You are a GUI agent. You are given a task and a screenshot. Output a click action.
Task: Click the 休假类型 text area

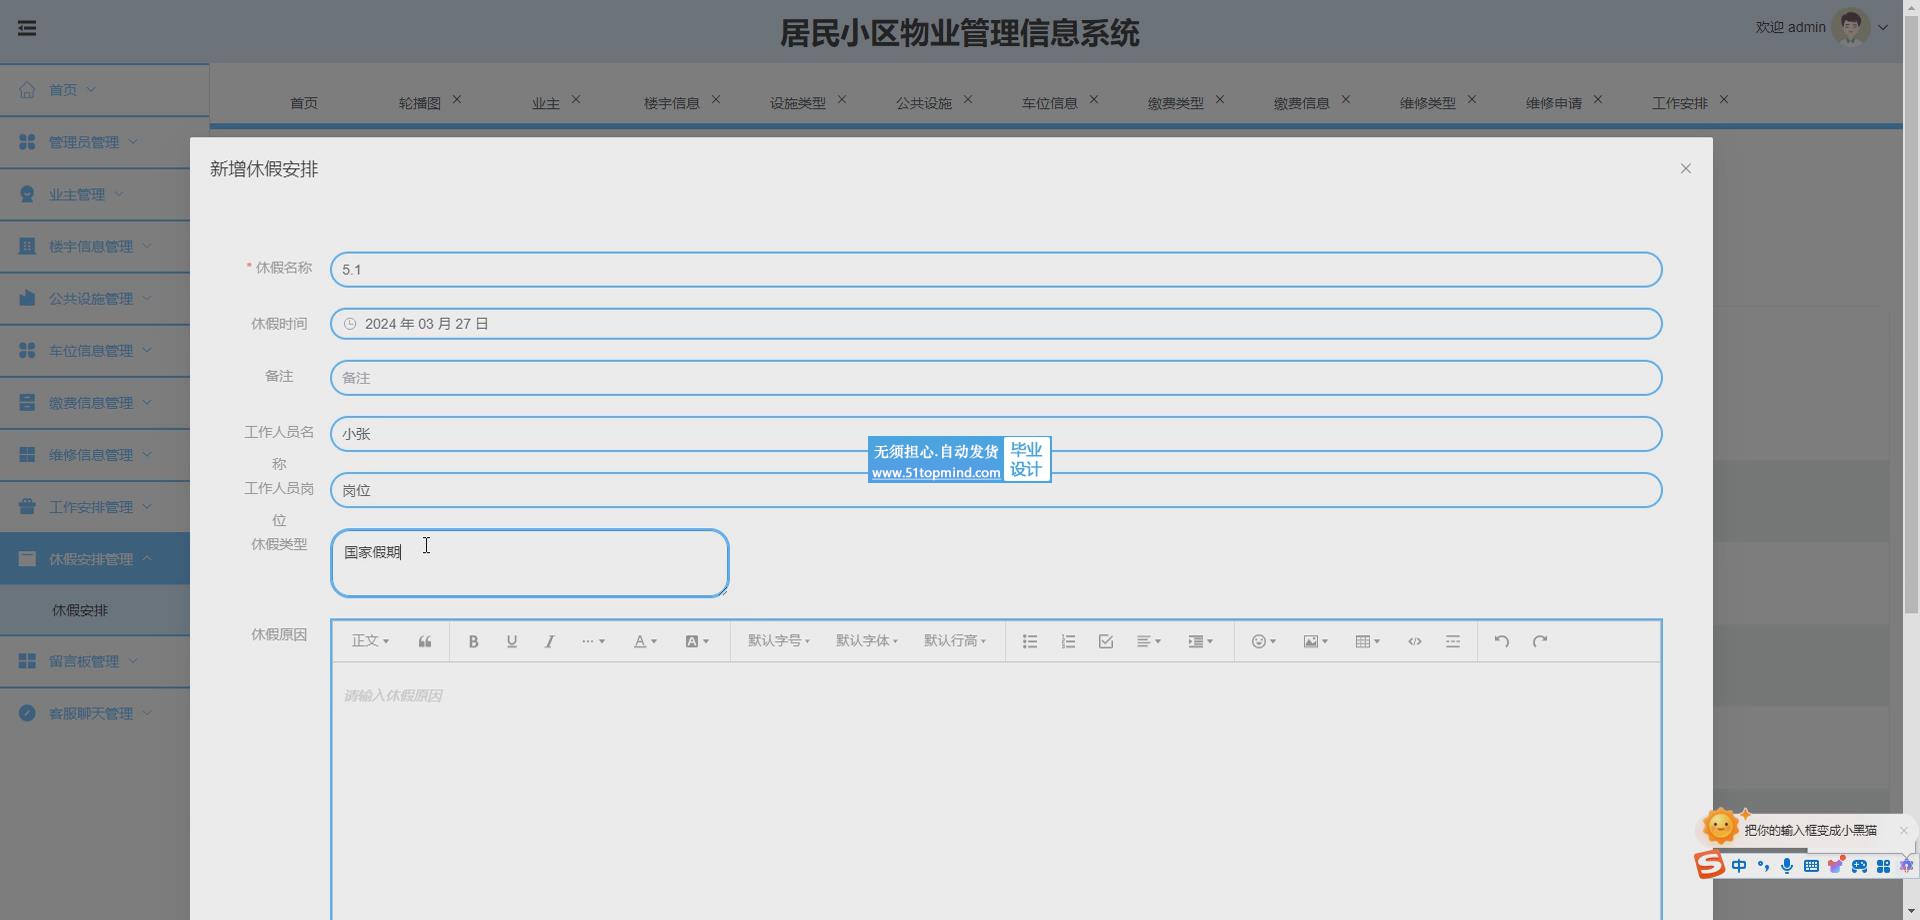click(530, 563)
